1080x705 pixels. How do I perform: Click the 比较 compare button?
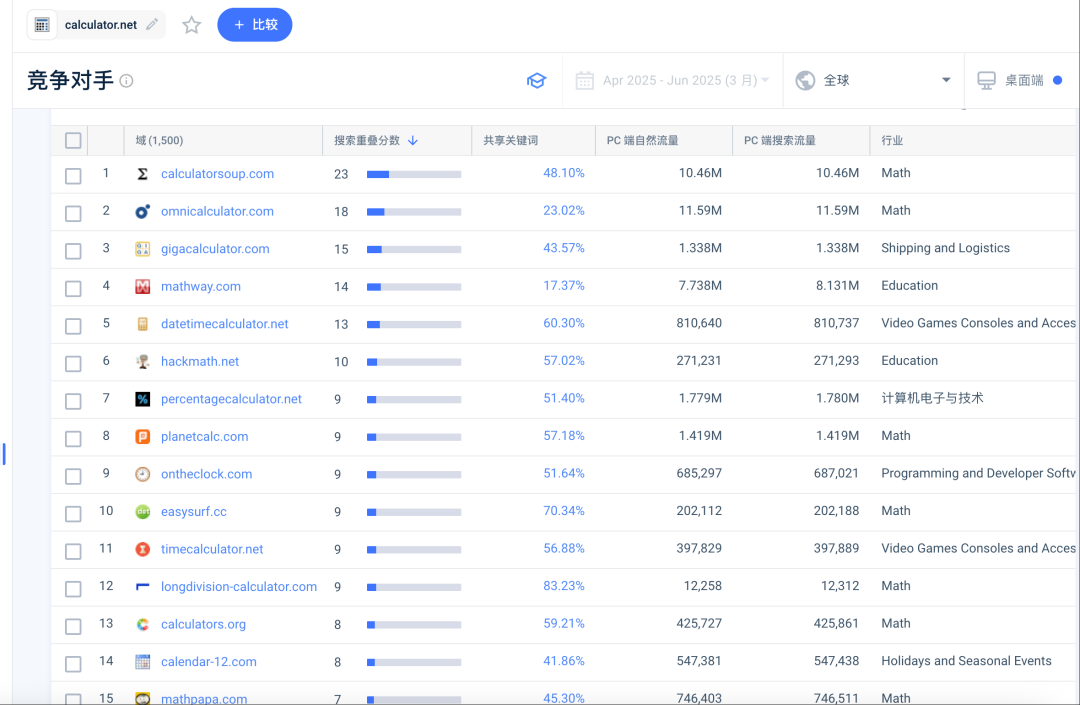[x=255, y=25]
